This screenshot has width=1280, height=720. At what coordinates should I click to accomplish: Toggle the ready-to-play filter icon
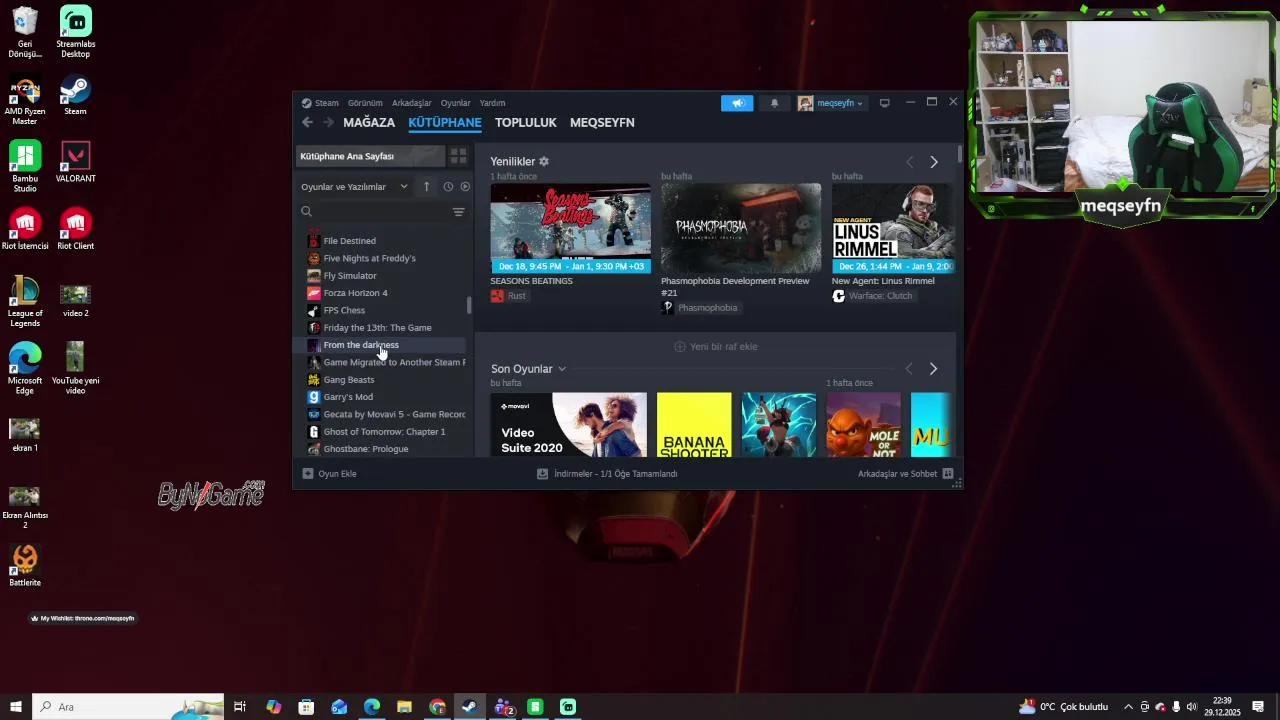click(x=465, y=187)
